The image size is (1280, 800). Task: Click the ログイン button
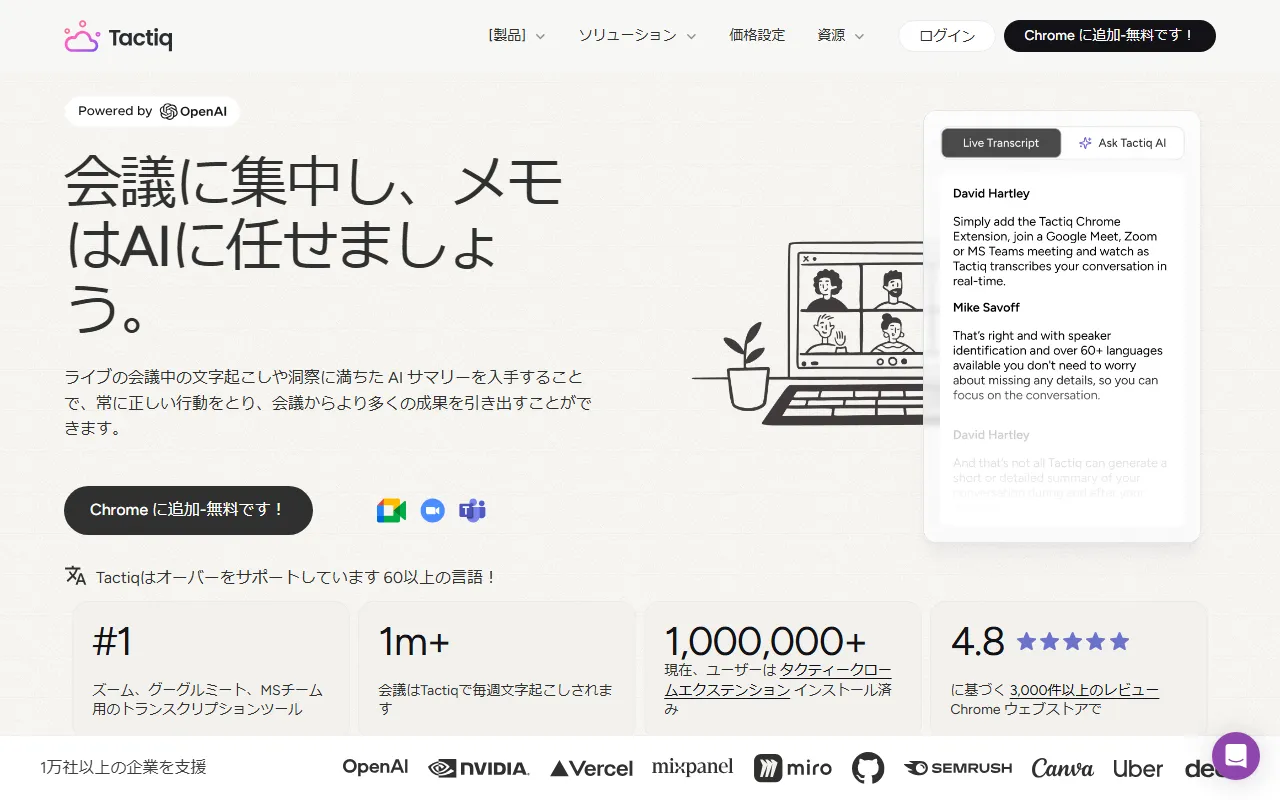(x=945, y=35)
